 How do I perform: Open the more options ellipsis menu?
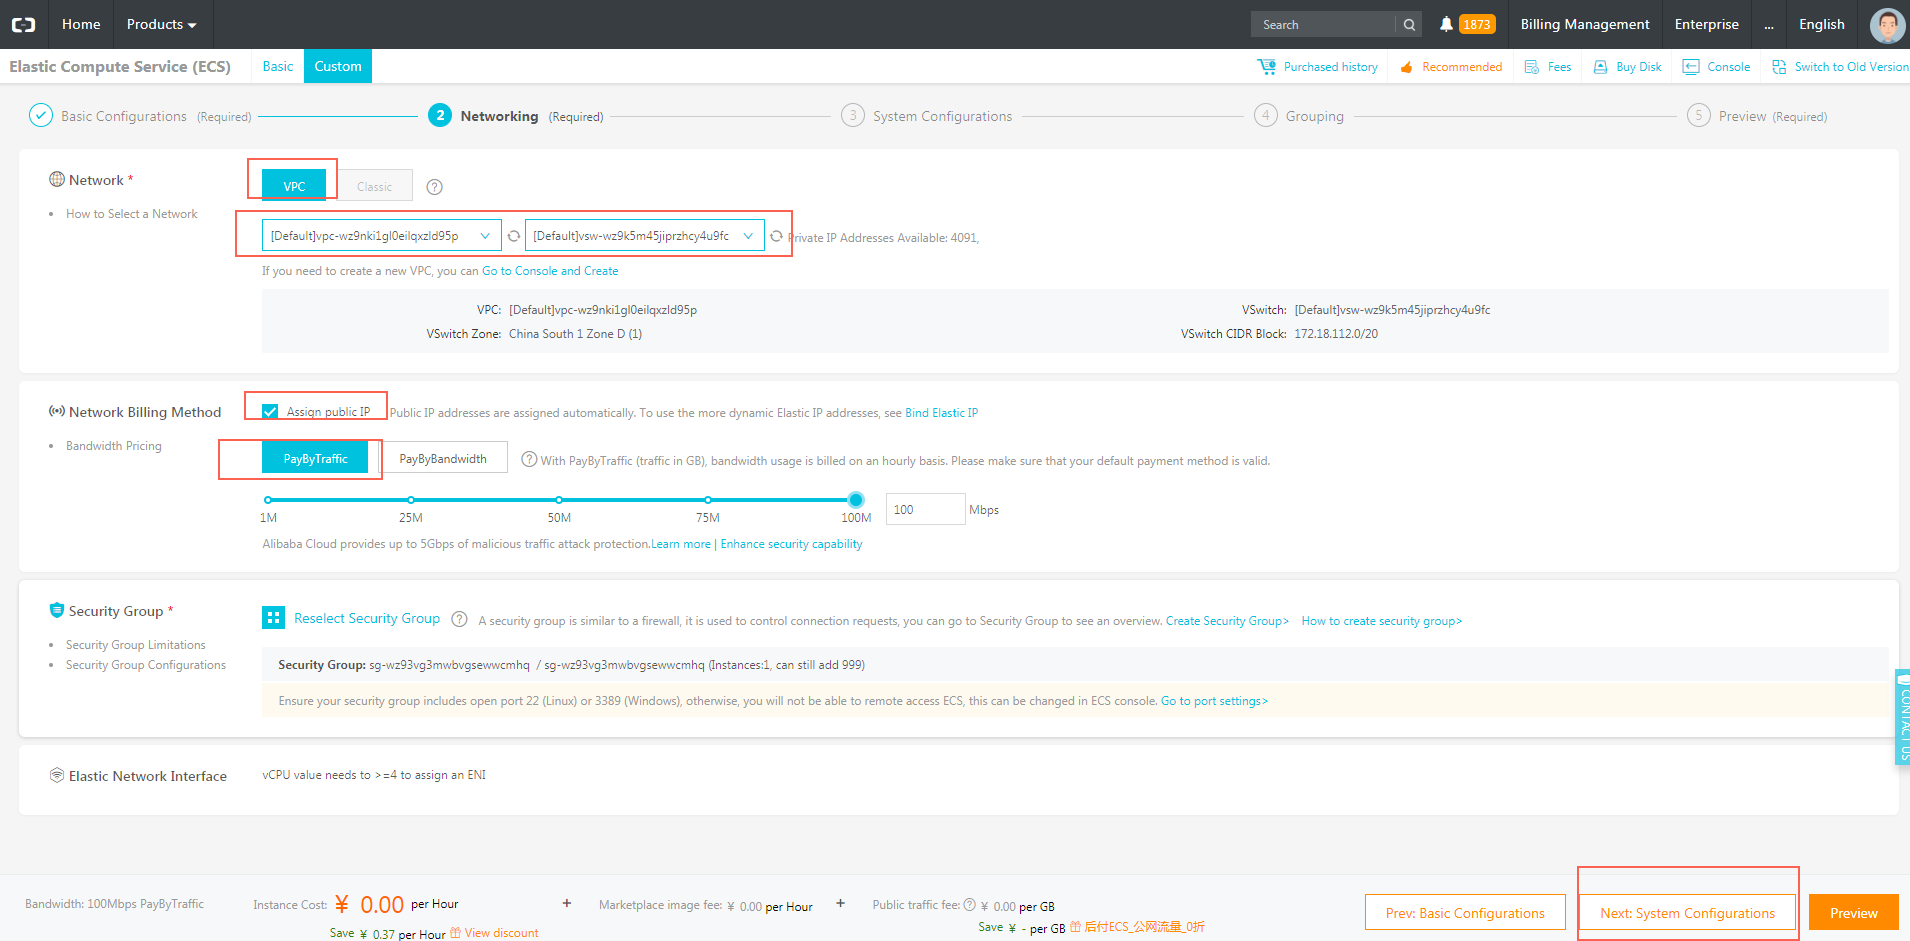coord(1769,25)
